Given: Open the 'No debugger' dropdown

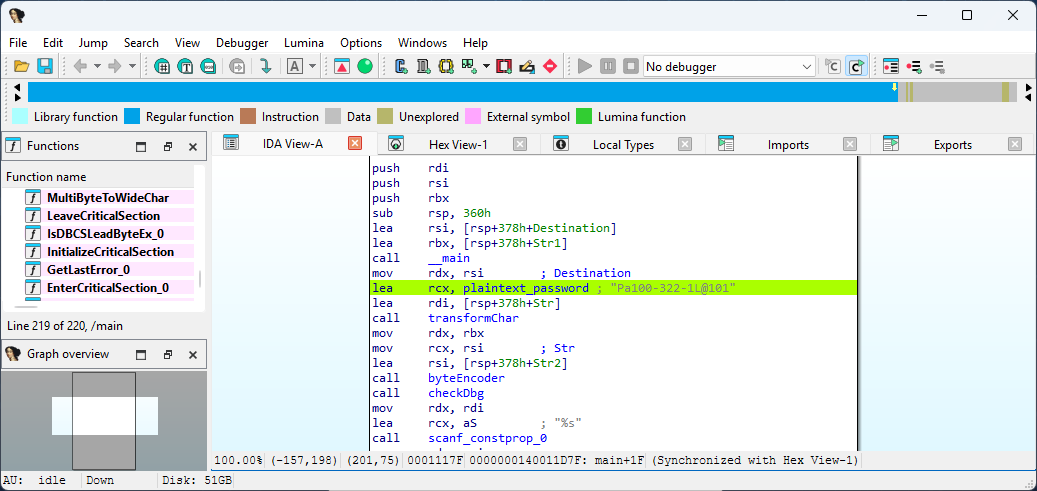Looking at the screenshot, I should click(x=729, y=67).
